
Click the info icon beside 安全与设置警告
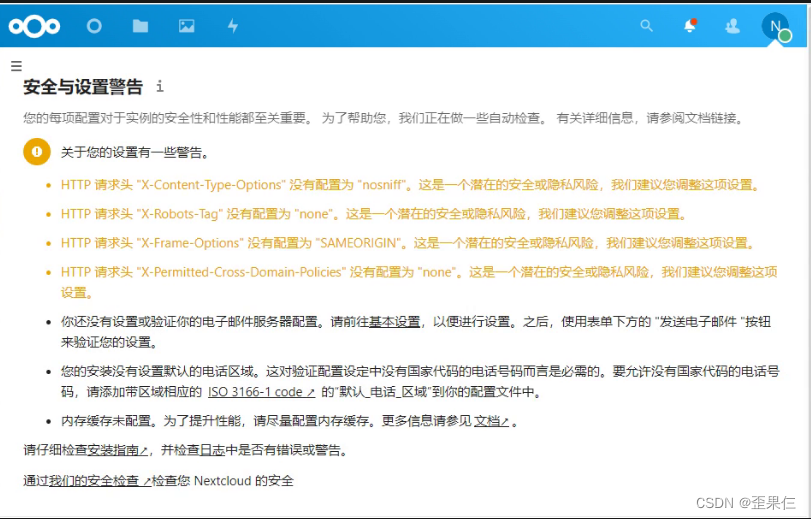pyautogui.click(x=160, y=86)
